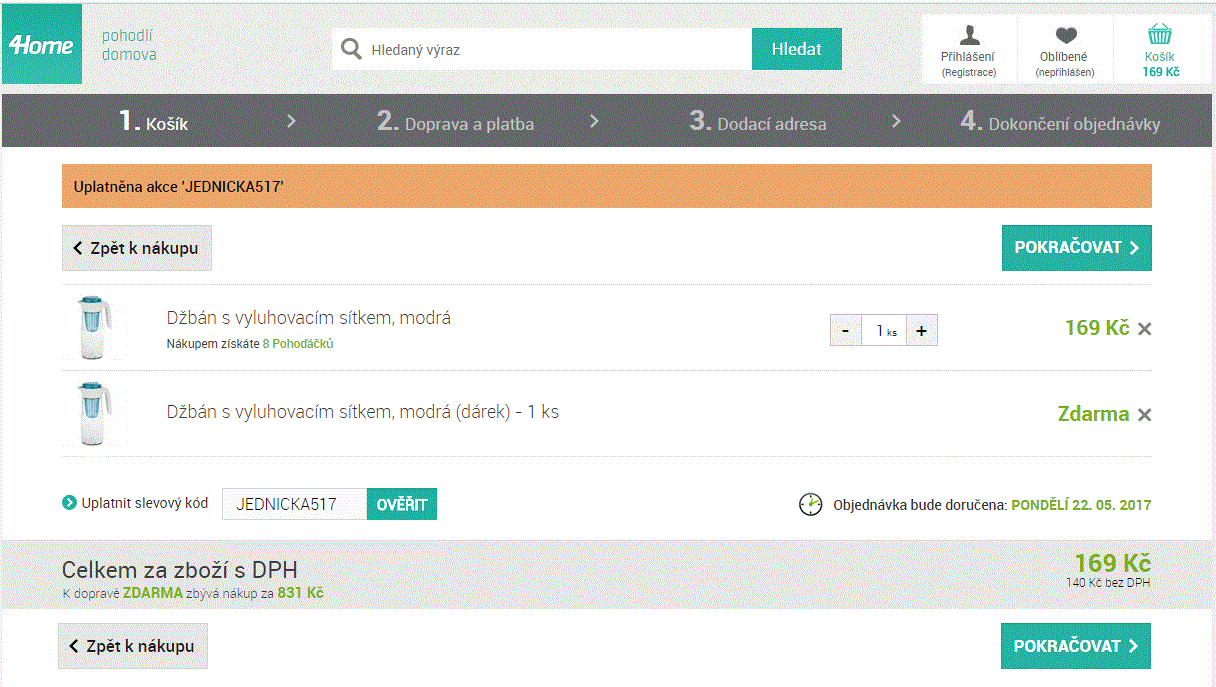Open Oblíbené favorites heart icon
Viewport: 1216px width, 687px height.
1065,37
